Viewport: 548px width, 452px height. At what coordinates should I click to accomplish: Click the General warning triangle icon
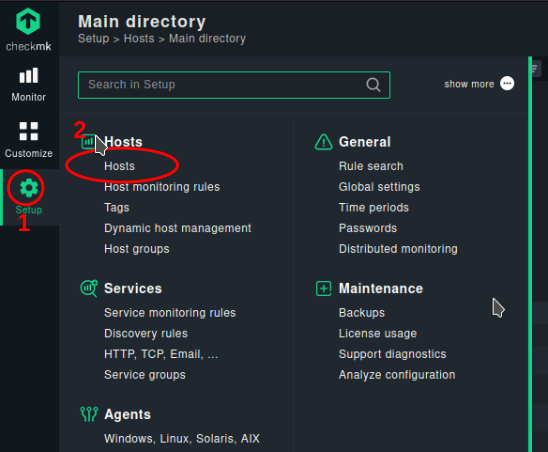point(323,142)
